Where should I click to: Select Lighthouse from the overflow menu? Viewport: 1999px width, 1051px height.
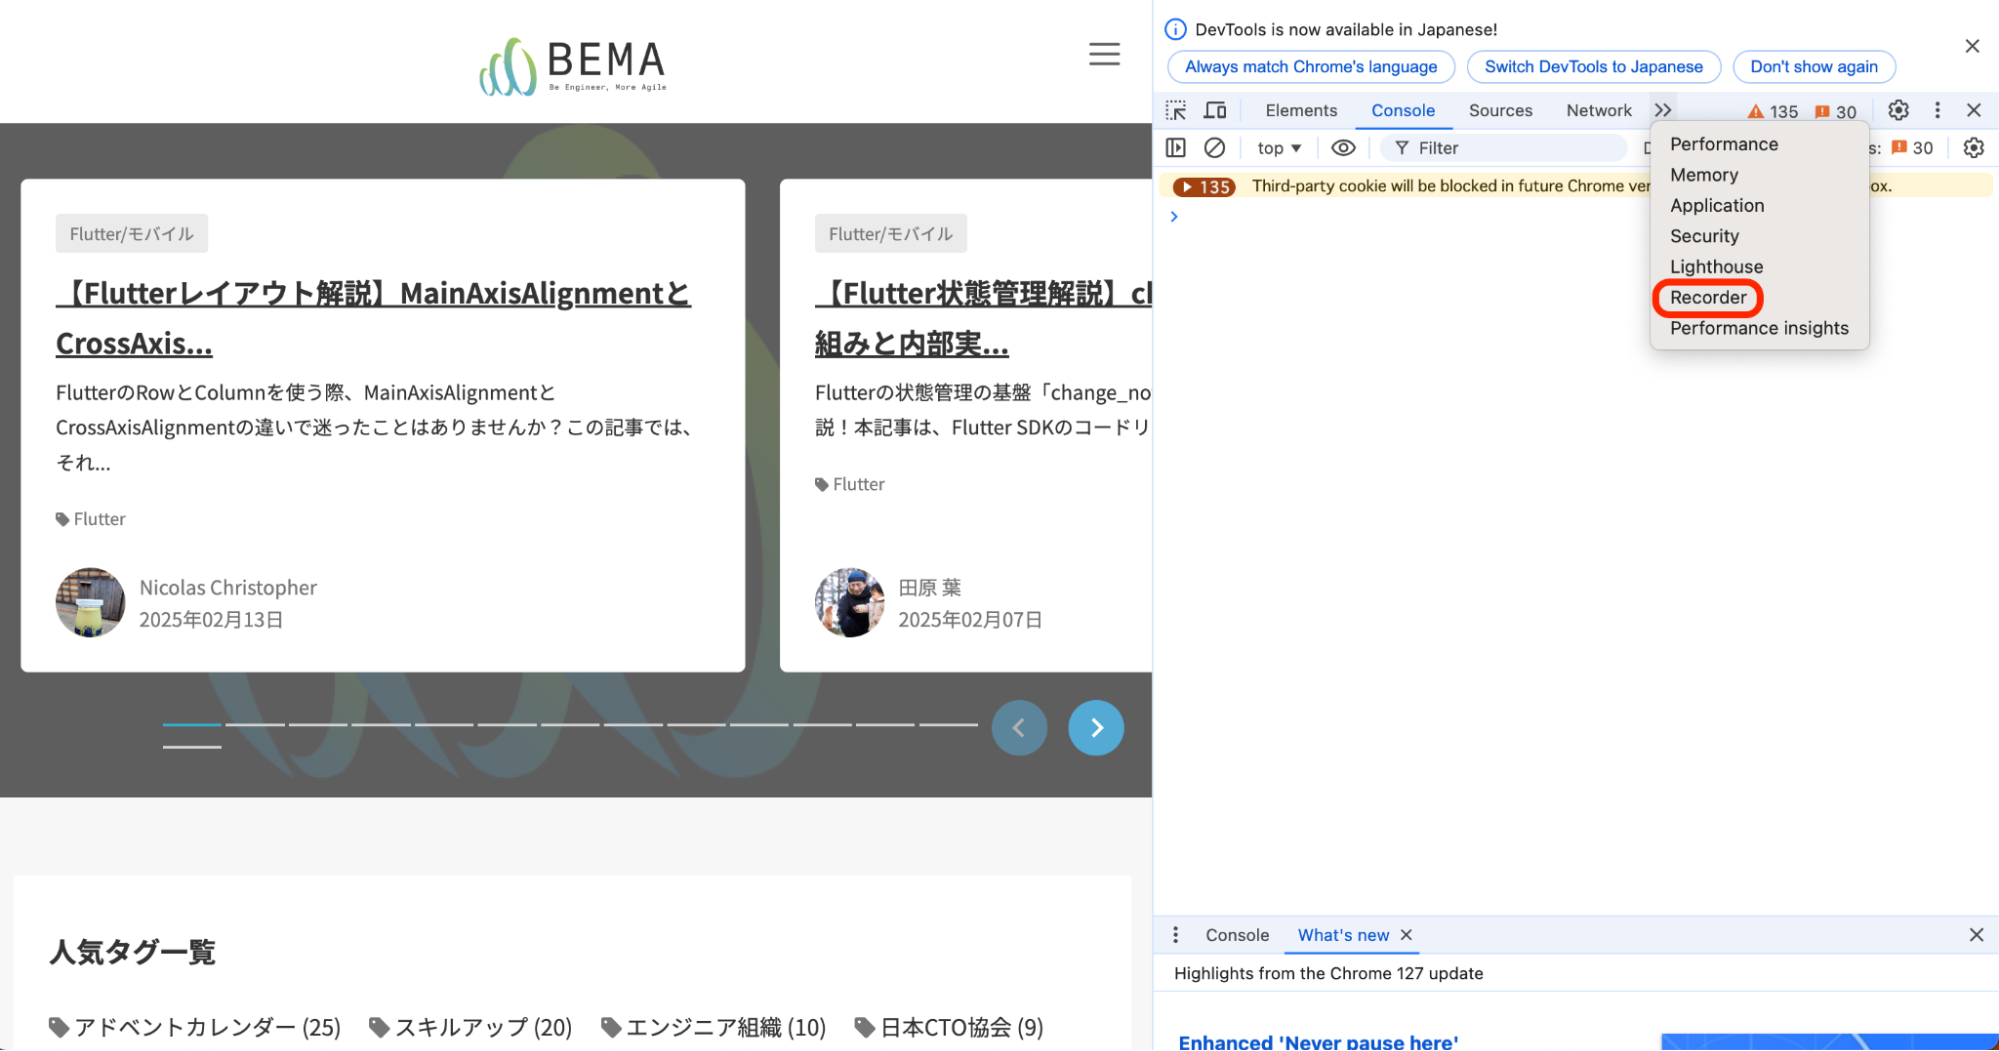tap(1716, 267)
